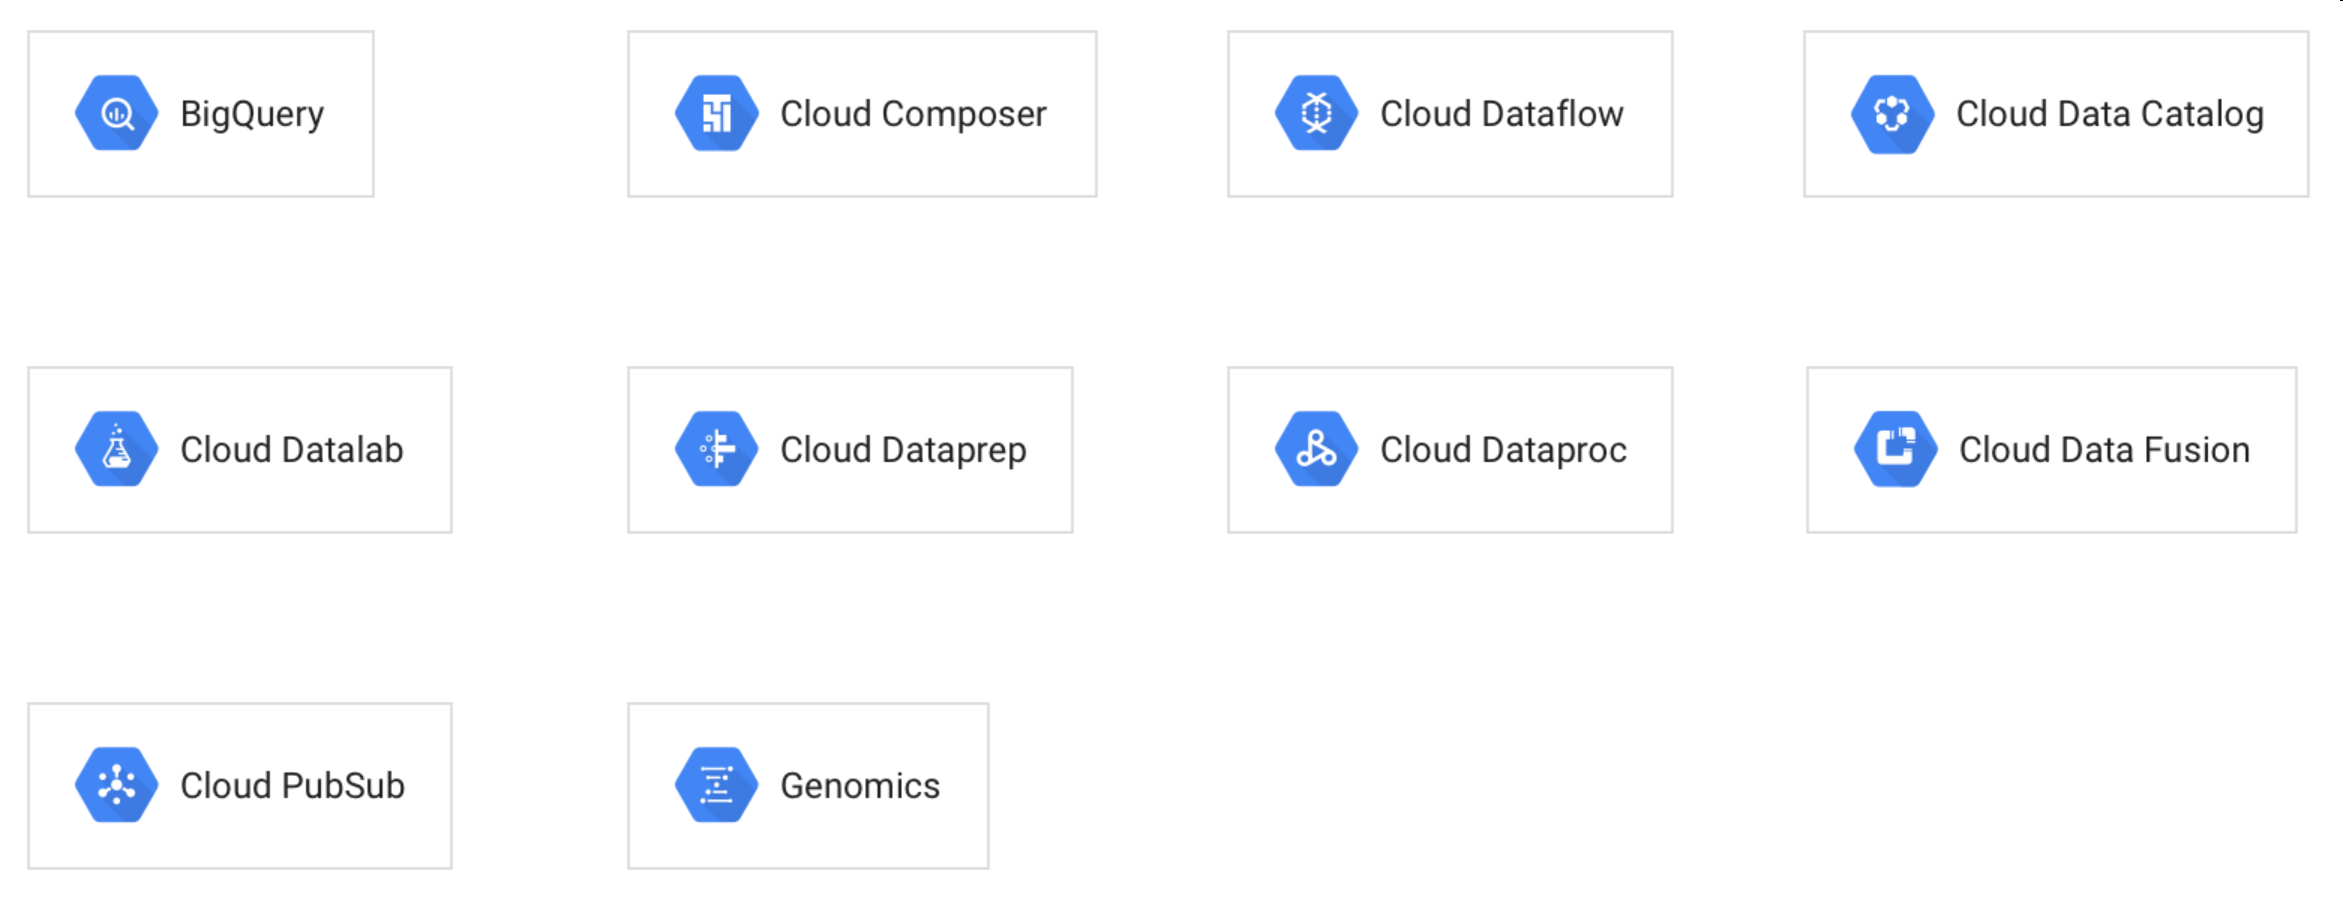Click the Cloud Data Catalog label

point(2109,114)
